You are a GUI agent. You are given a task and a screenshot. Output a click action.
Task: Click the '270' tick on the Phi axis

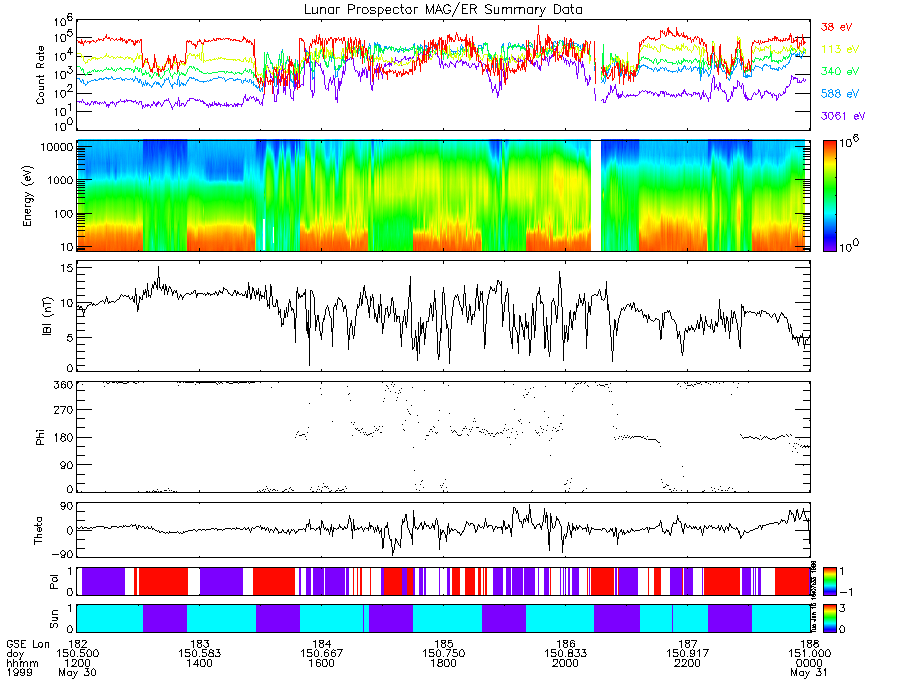pyautogui.click(x=64, y=410)
